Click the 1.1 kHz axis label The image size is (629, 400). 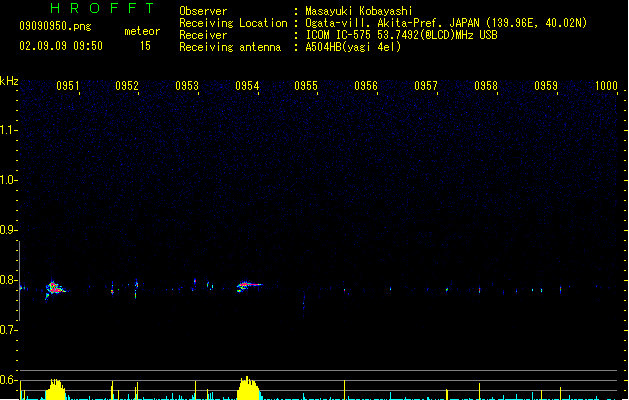pos(8,130)
